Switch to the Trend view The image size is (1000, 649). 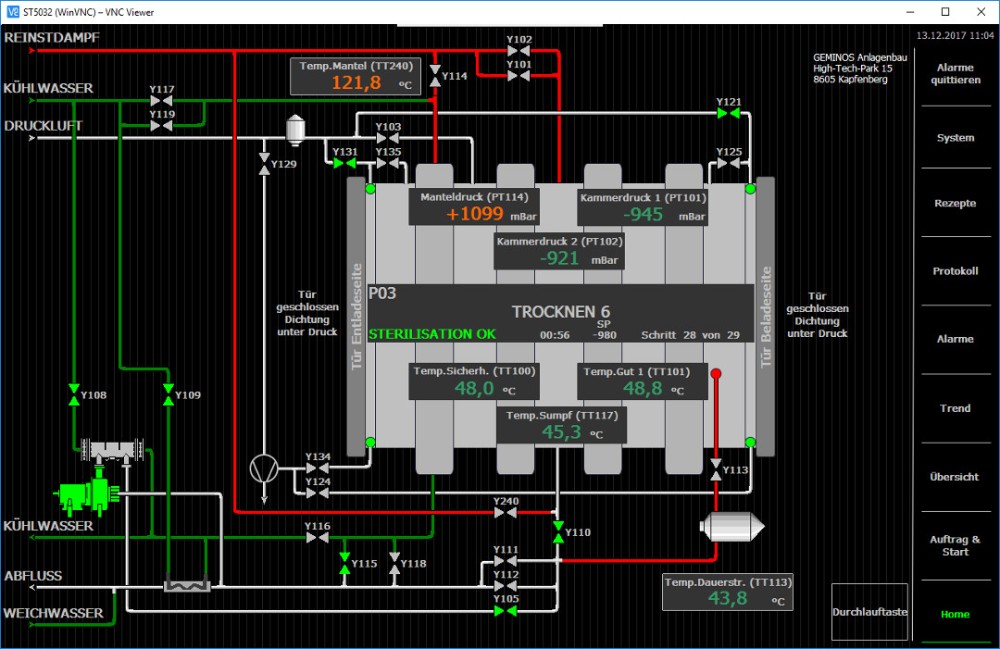(954, 408)
